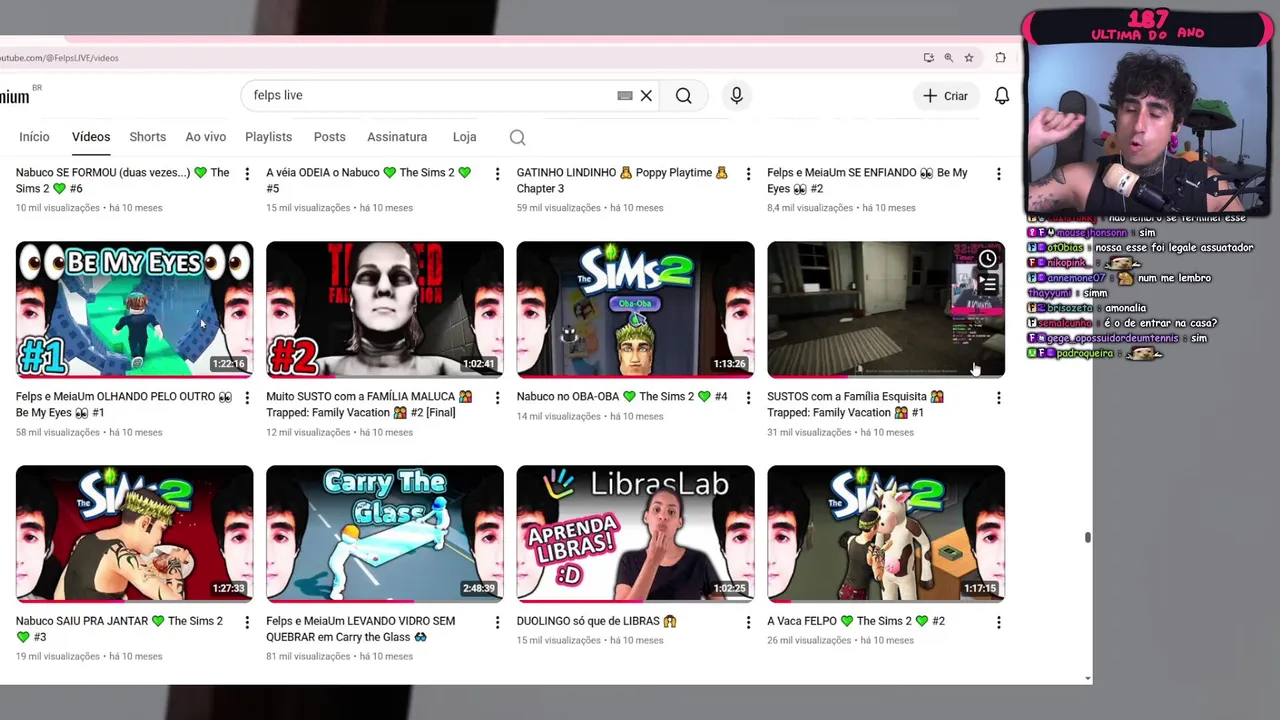Image resolution: width=1280 pixels, height=720 pixels.
Task: Open Muito SUSTO com a FAMÍLIA MALUCA title link
Action: (x=369, y=404)
